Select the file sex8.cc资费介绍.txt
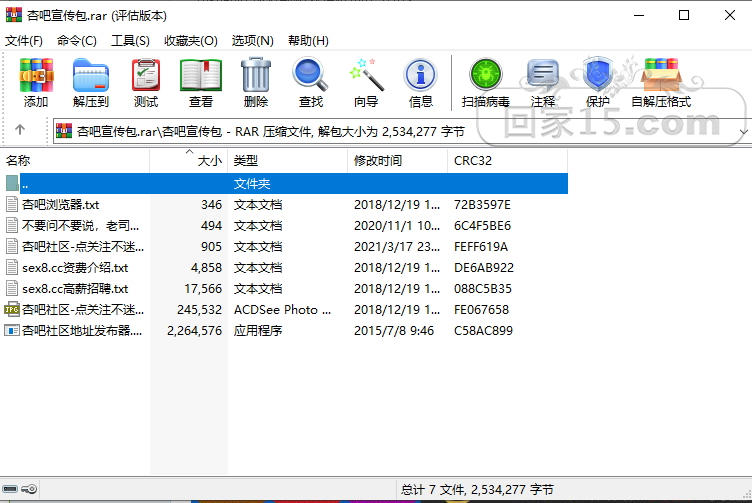The height and width of the screenshot is (503, 752). click(75, 268)
